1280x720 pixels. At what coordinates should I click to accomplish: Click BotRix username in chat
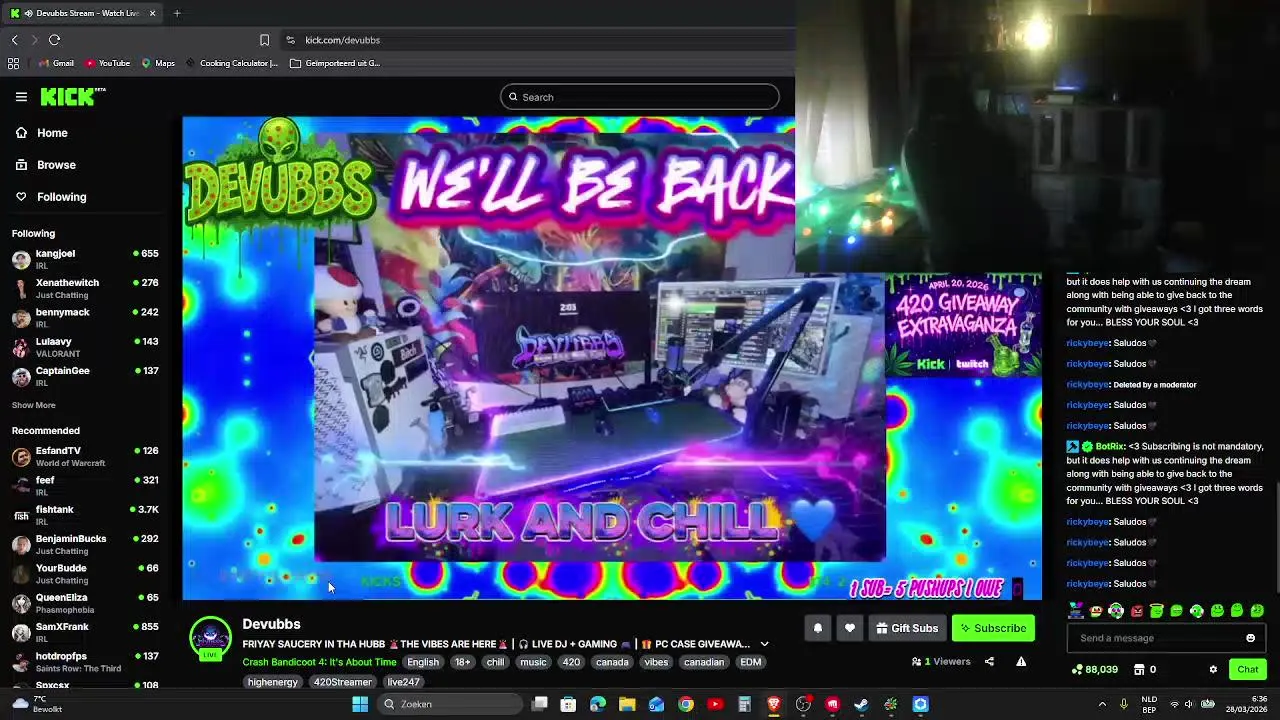pos(1109,447)
